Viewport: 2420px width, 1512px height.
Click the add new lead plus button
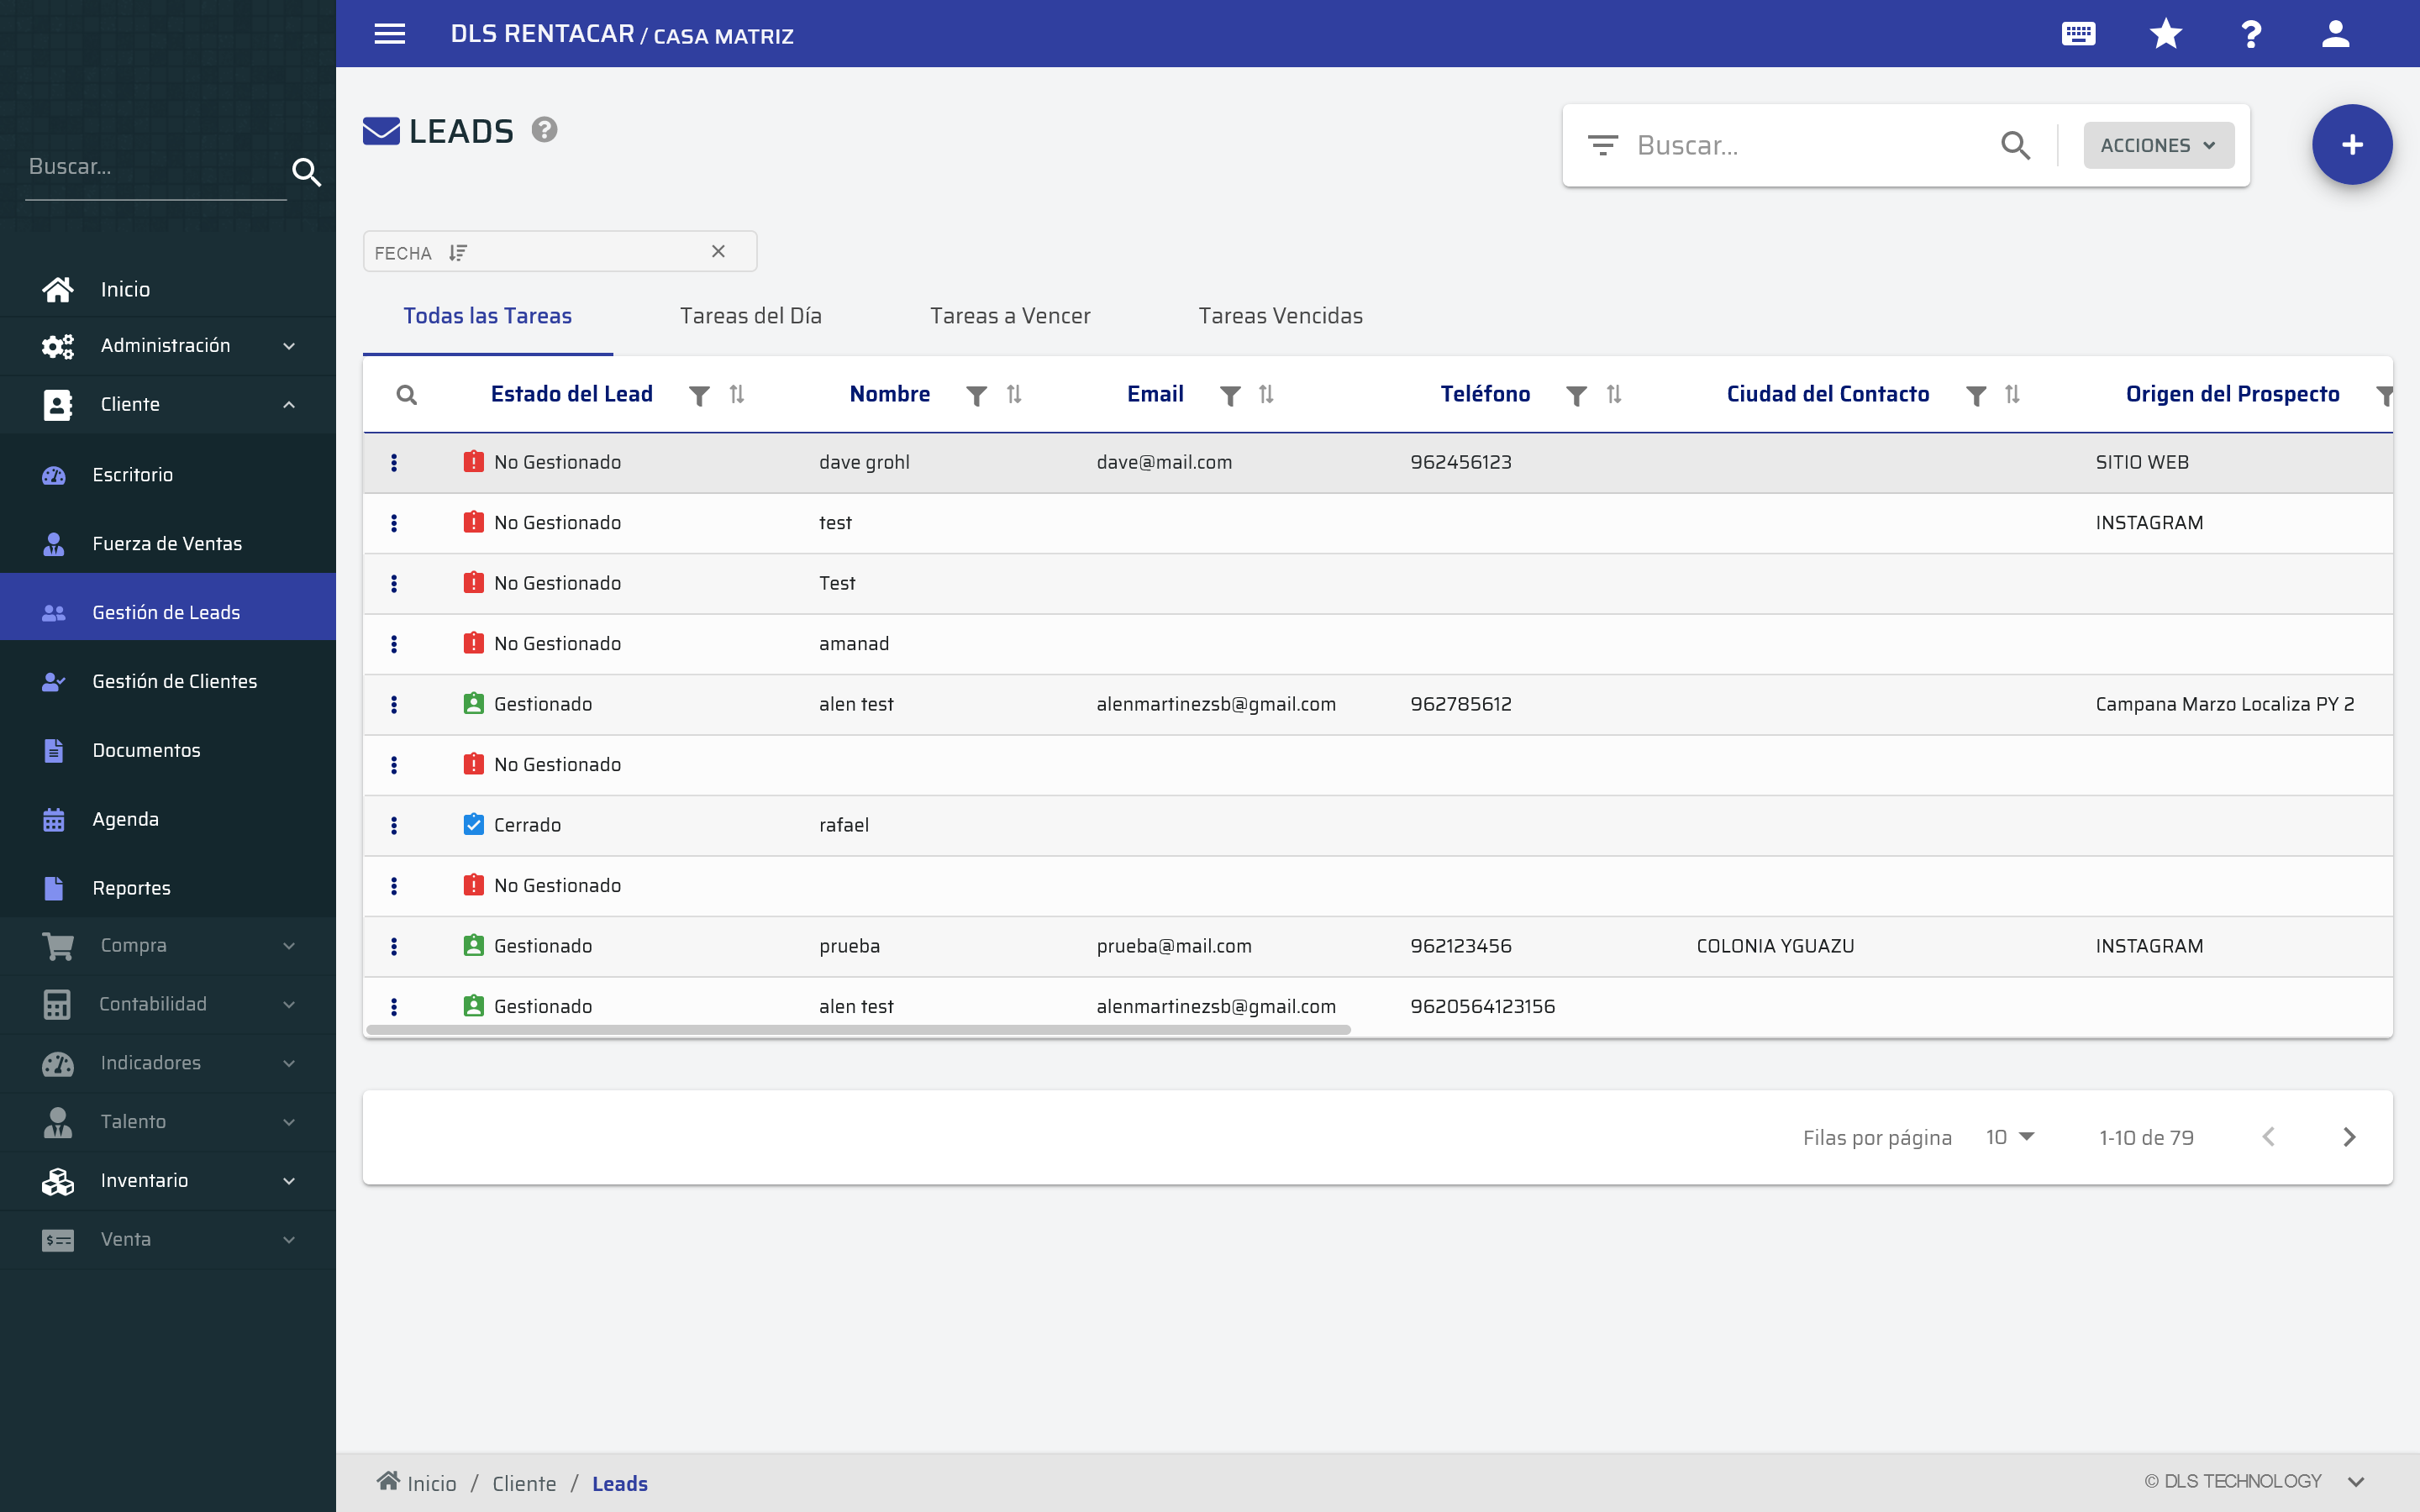pos(2351,145)
